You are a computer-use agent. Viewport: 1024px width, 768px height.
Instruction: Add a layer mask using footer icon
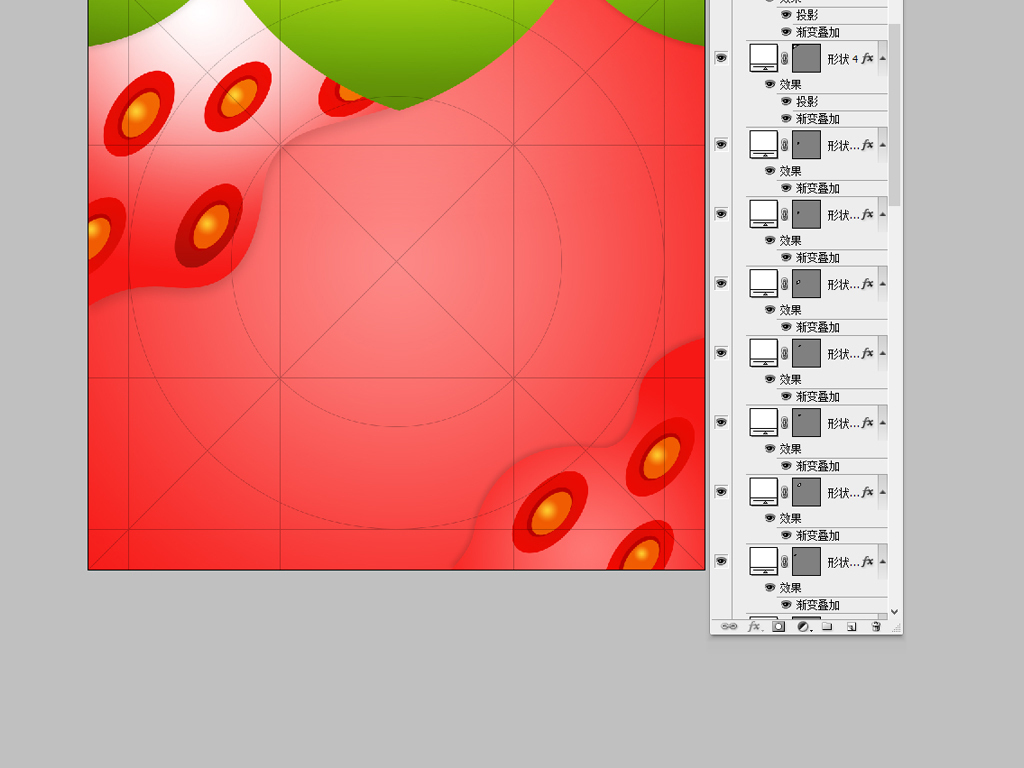pyautogui.click(x=778, y=626)
